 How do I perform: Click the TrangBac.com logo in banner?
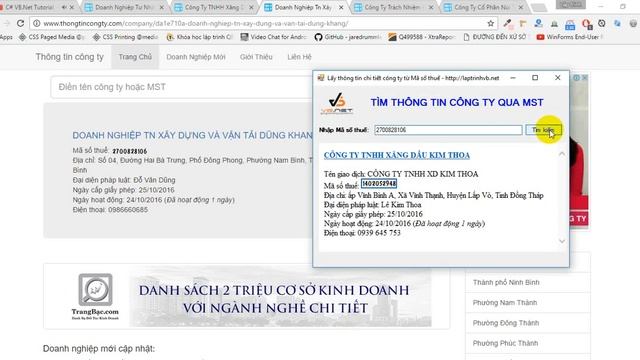point(95,296)
